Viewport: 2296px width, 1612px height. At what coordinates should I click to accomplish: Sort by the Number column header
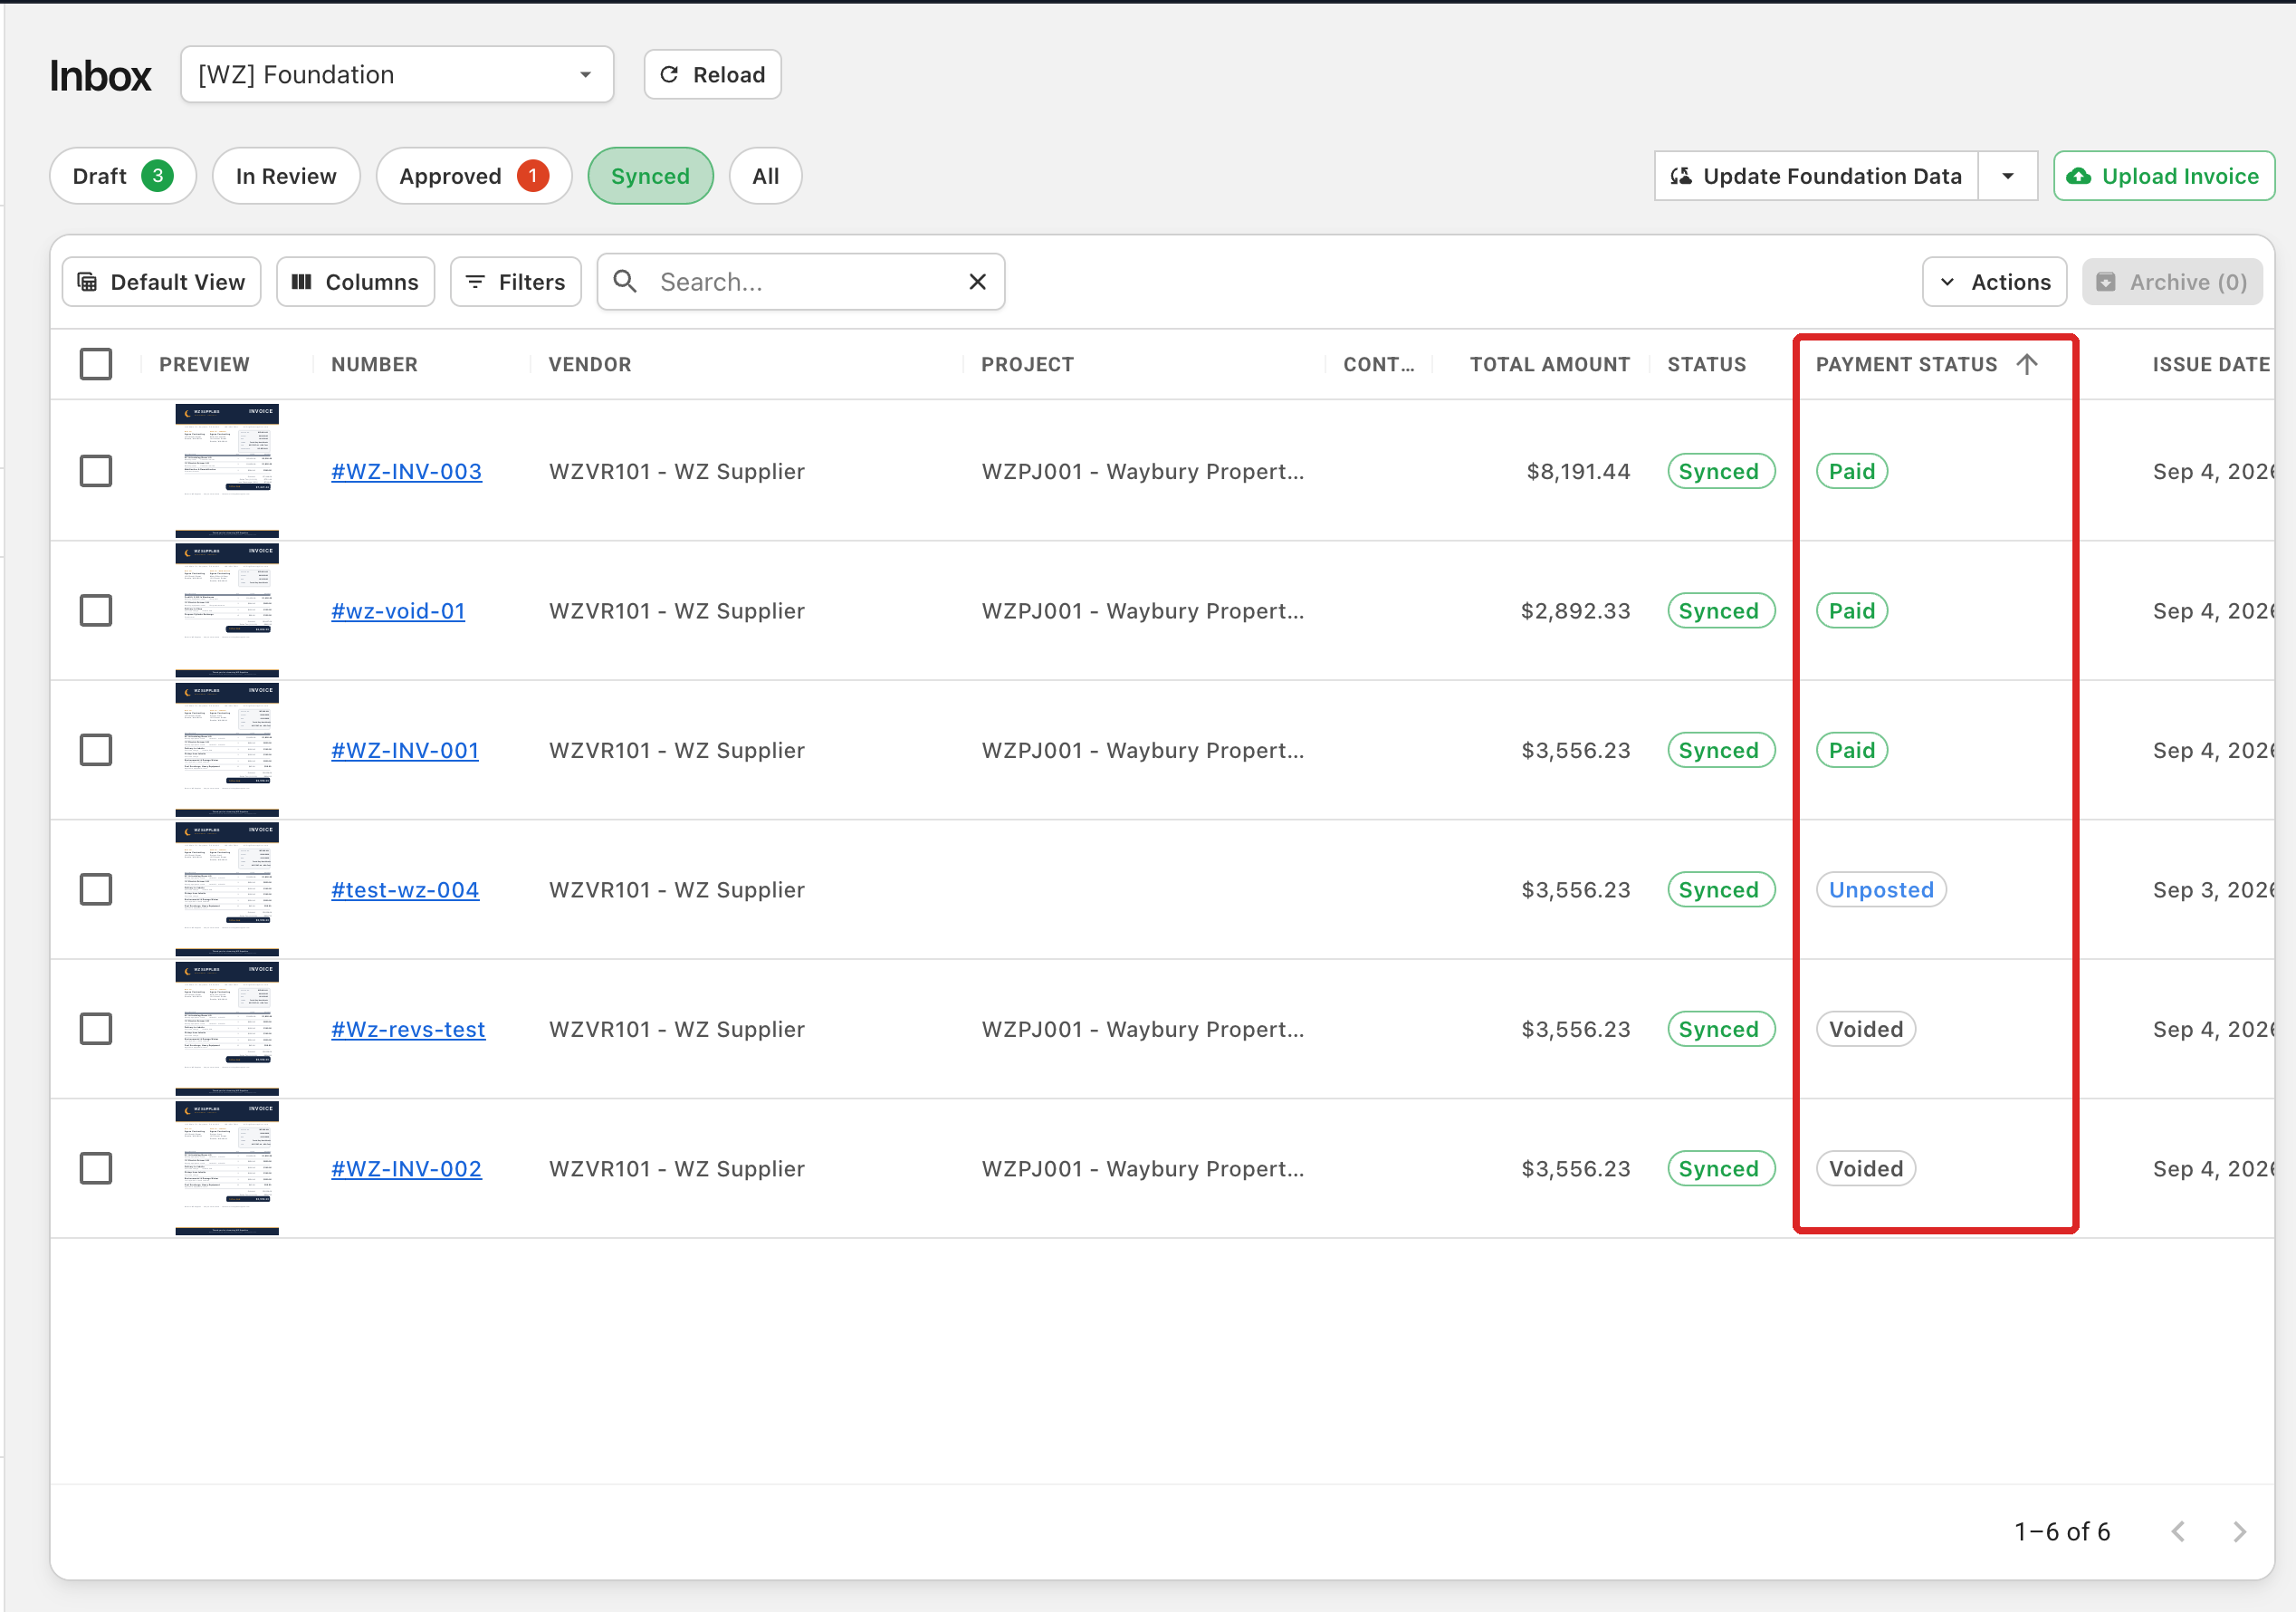(x=374, y=364)
